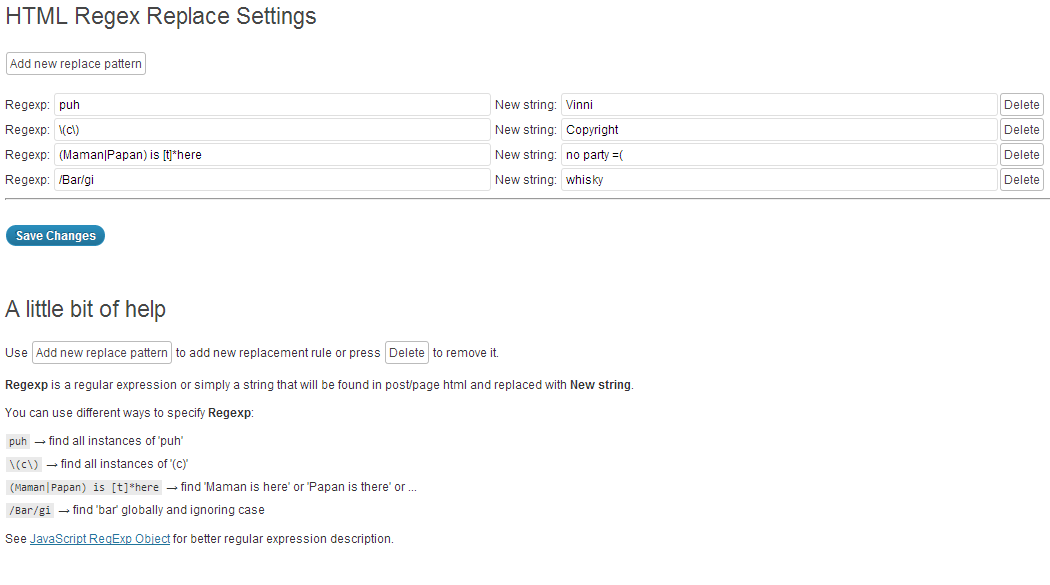Focus the Regexp field containing '\(c\)'
The image size is (1050, 585).
[x=272, y=130]
